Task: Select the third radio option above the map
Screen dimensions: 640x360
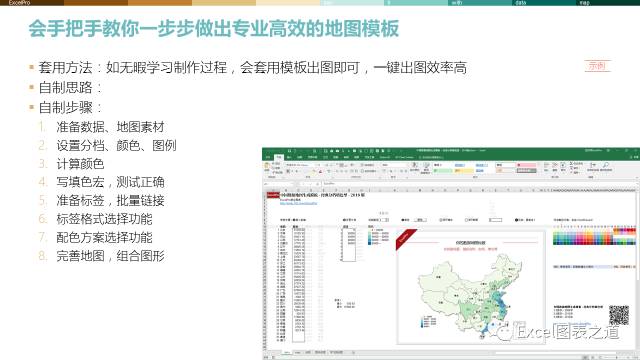Action: tap(466, 220)
